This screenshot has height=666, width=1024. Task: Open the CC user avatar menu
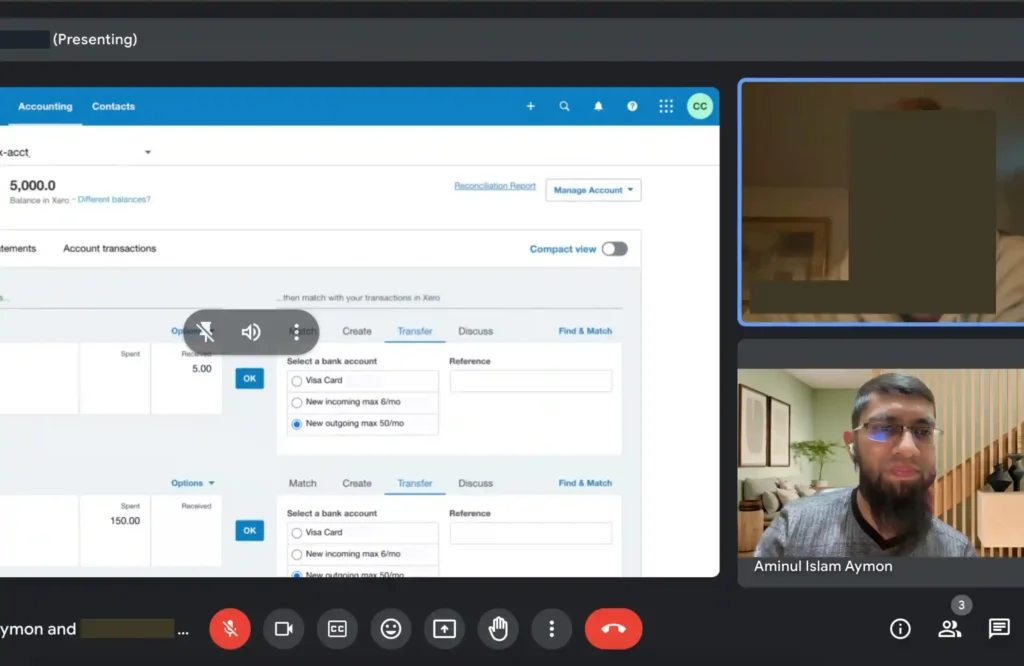[700, 106]
